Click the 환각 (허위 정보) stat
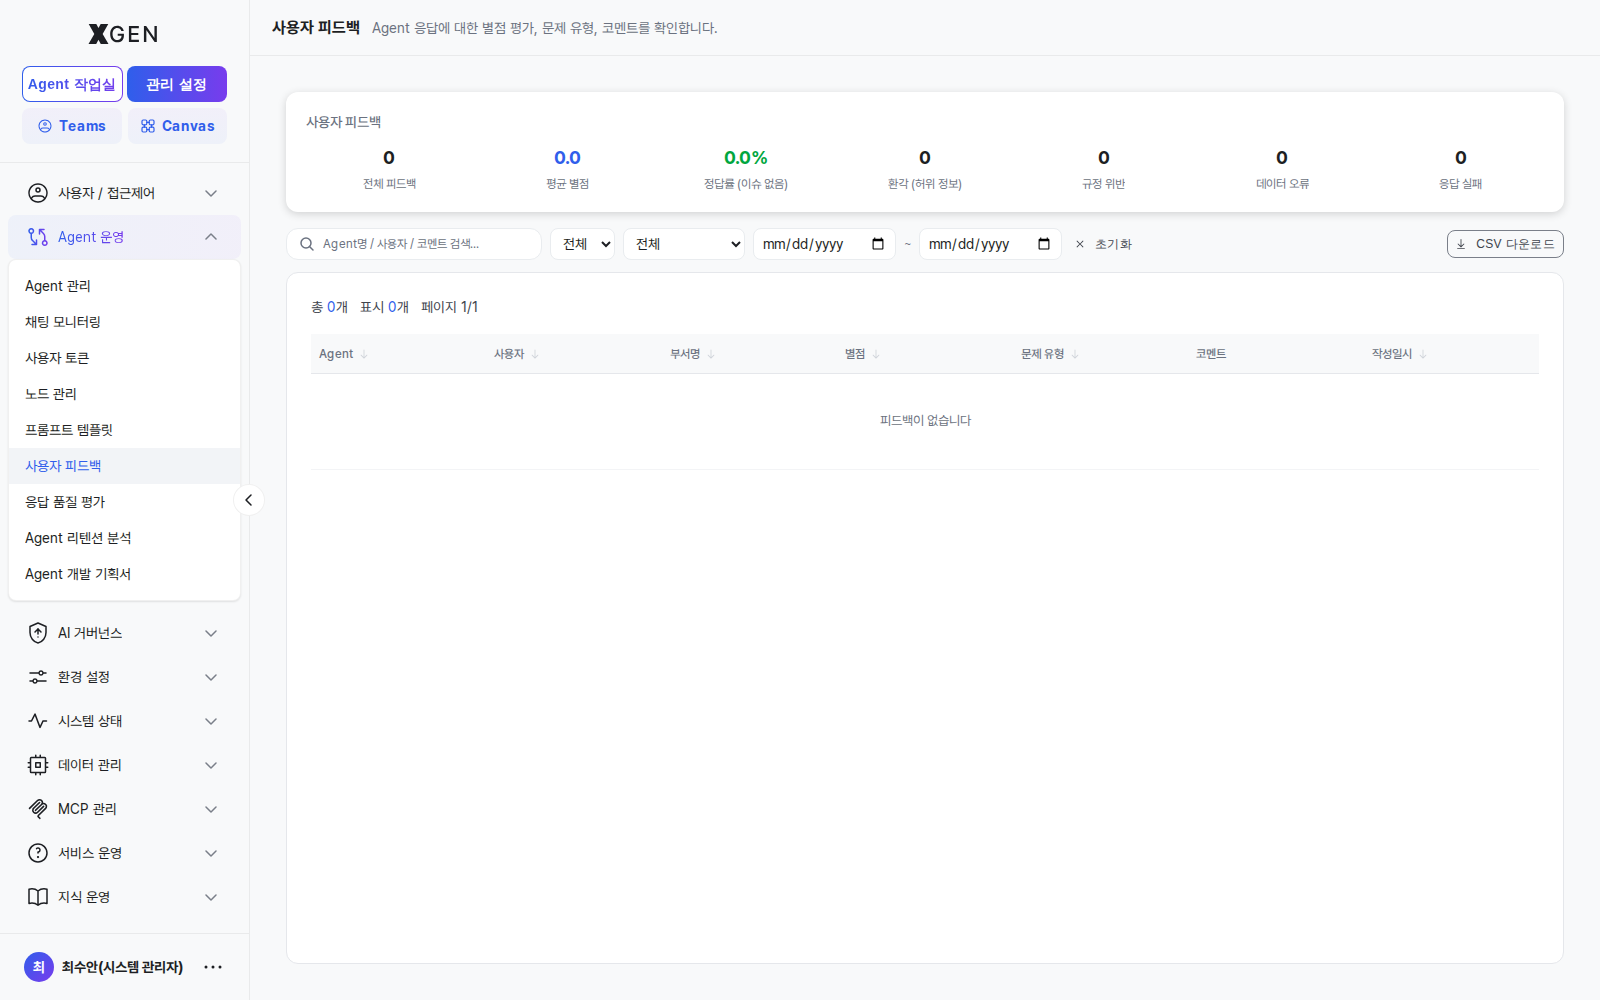 click(x=925, y=169)
